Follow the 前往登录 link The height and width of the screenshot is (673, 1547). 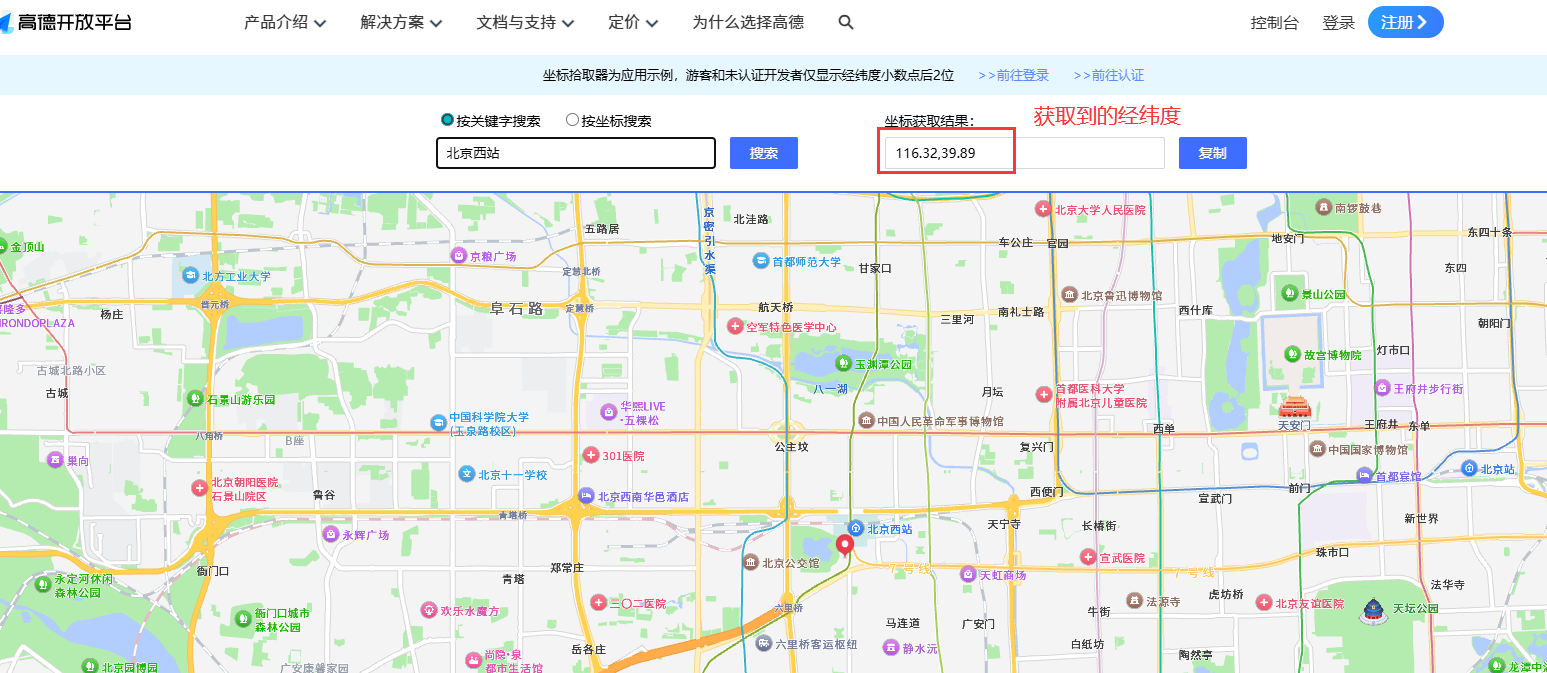pos(1013,75)
